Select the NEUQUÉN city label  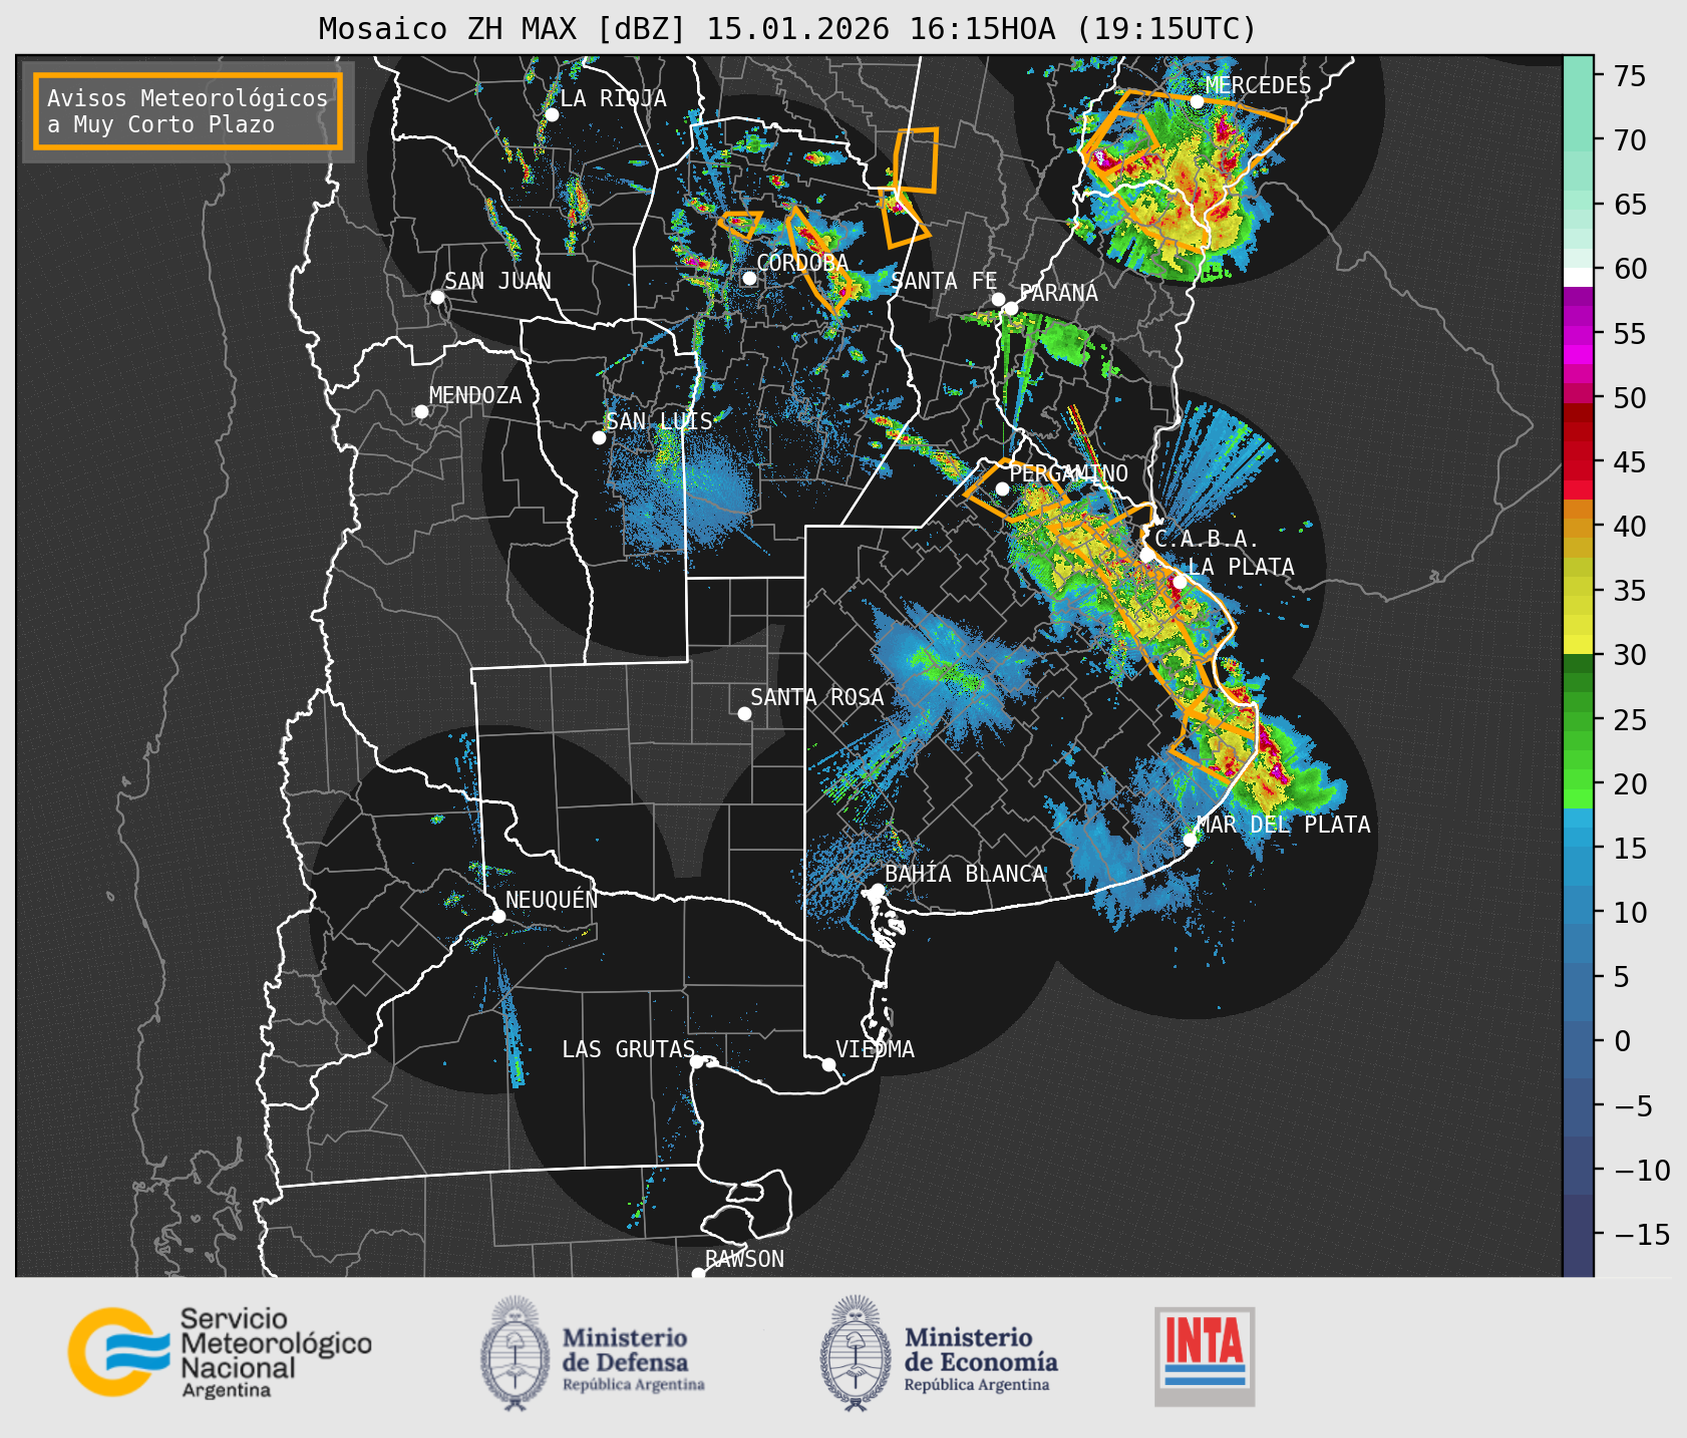click(552, 899)
